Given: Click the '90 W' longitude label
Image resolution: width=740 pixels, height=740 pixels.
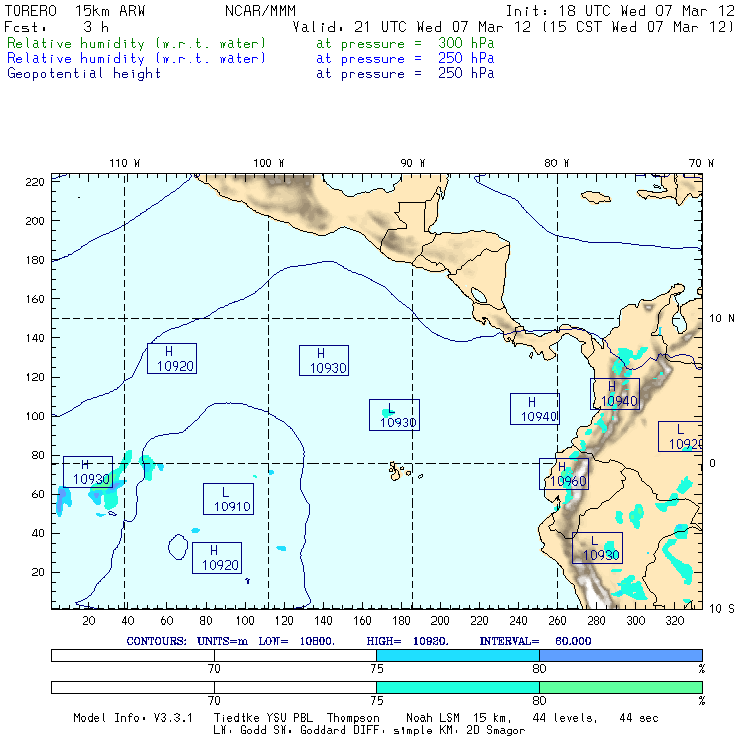Looking at the screenshot, I should click(x=412, y=163).
